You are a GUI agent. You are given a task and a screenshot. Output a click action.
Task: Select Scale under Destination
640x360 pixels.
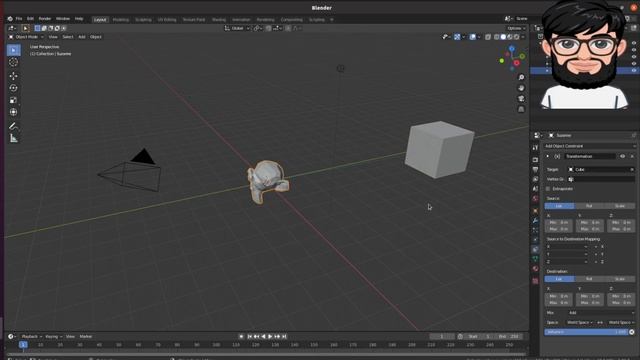tap(620, 279)
